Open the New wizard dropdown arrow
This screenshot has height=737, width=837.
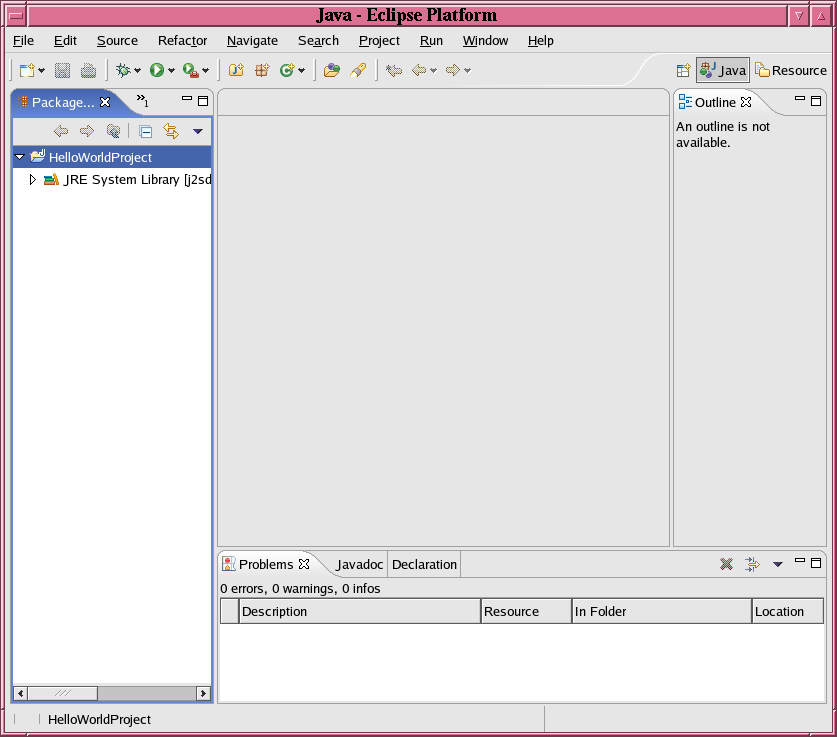pyautogui.click(x=42, y=71)
